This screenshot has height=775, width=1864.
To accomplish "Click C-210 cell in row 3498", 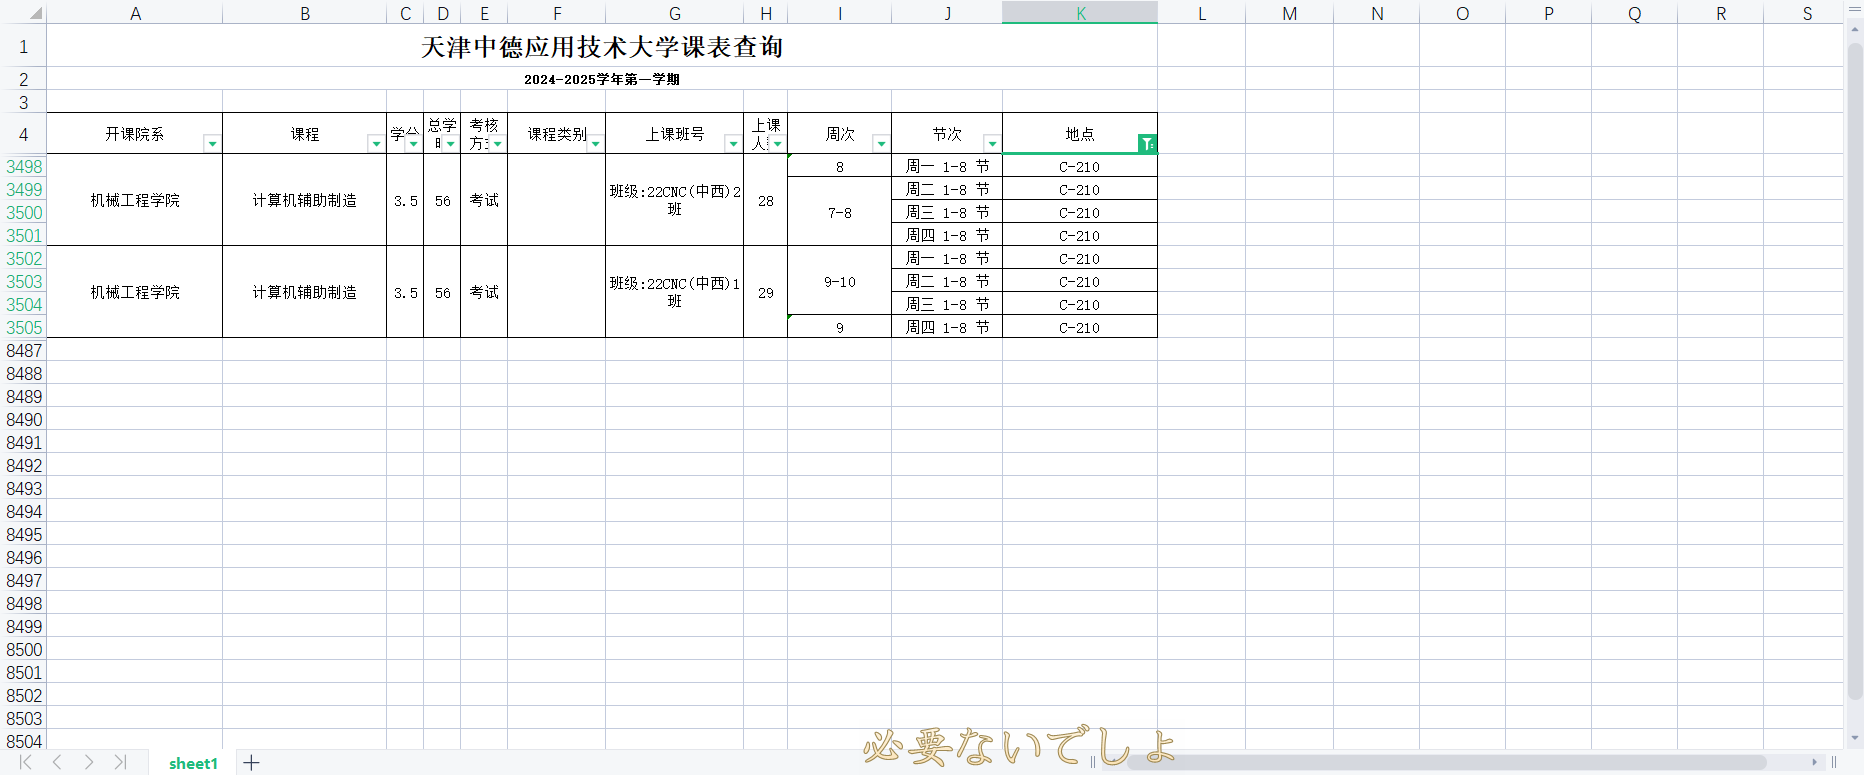I will (x=1080, y=167).
